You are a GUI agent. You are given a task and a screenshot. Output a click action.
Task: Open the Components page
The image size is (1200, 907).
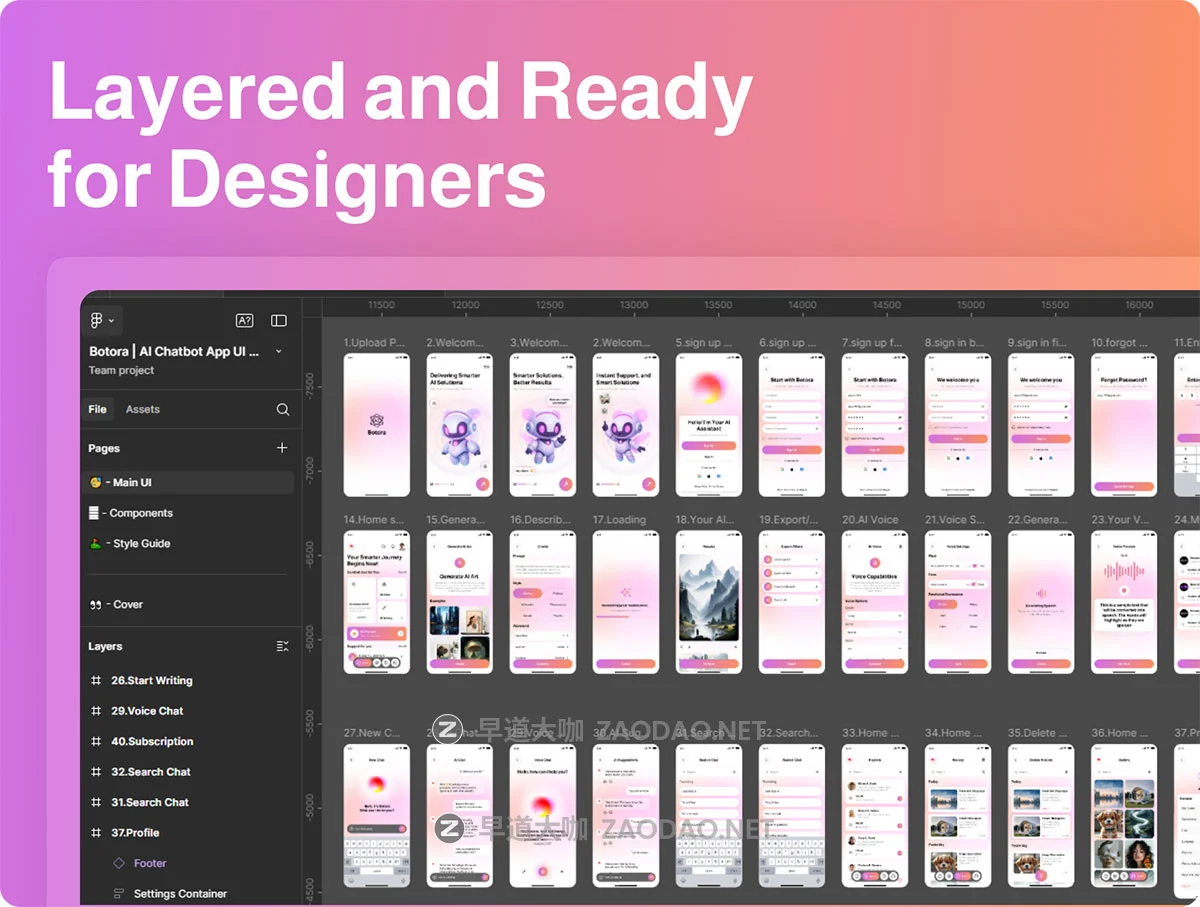pyautogui.click(x=140, y=513)
